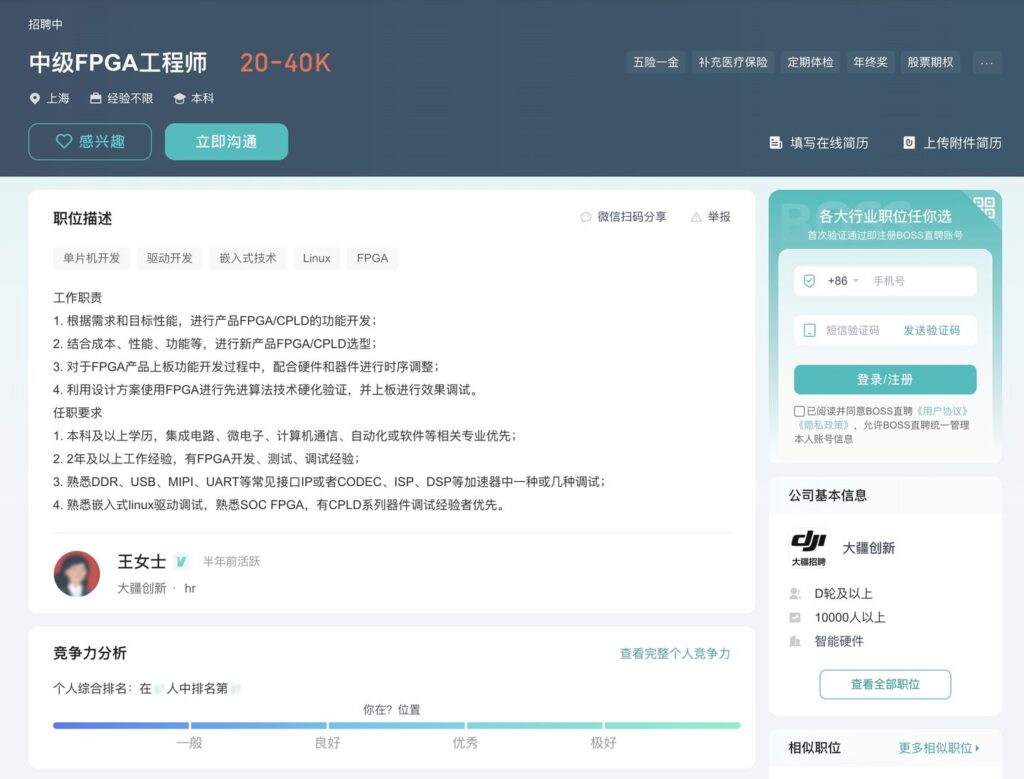Click 查看完整个人竞争力 link

pyautogui.click(x=675, y=653)
